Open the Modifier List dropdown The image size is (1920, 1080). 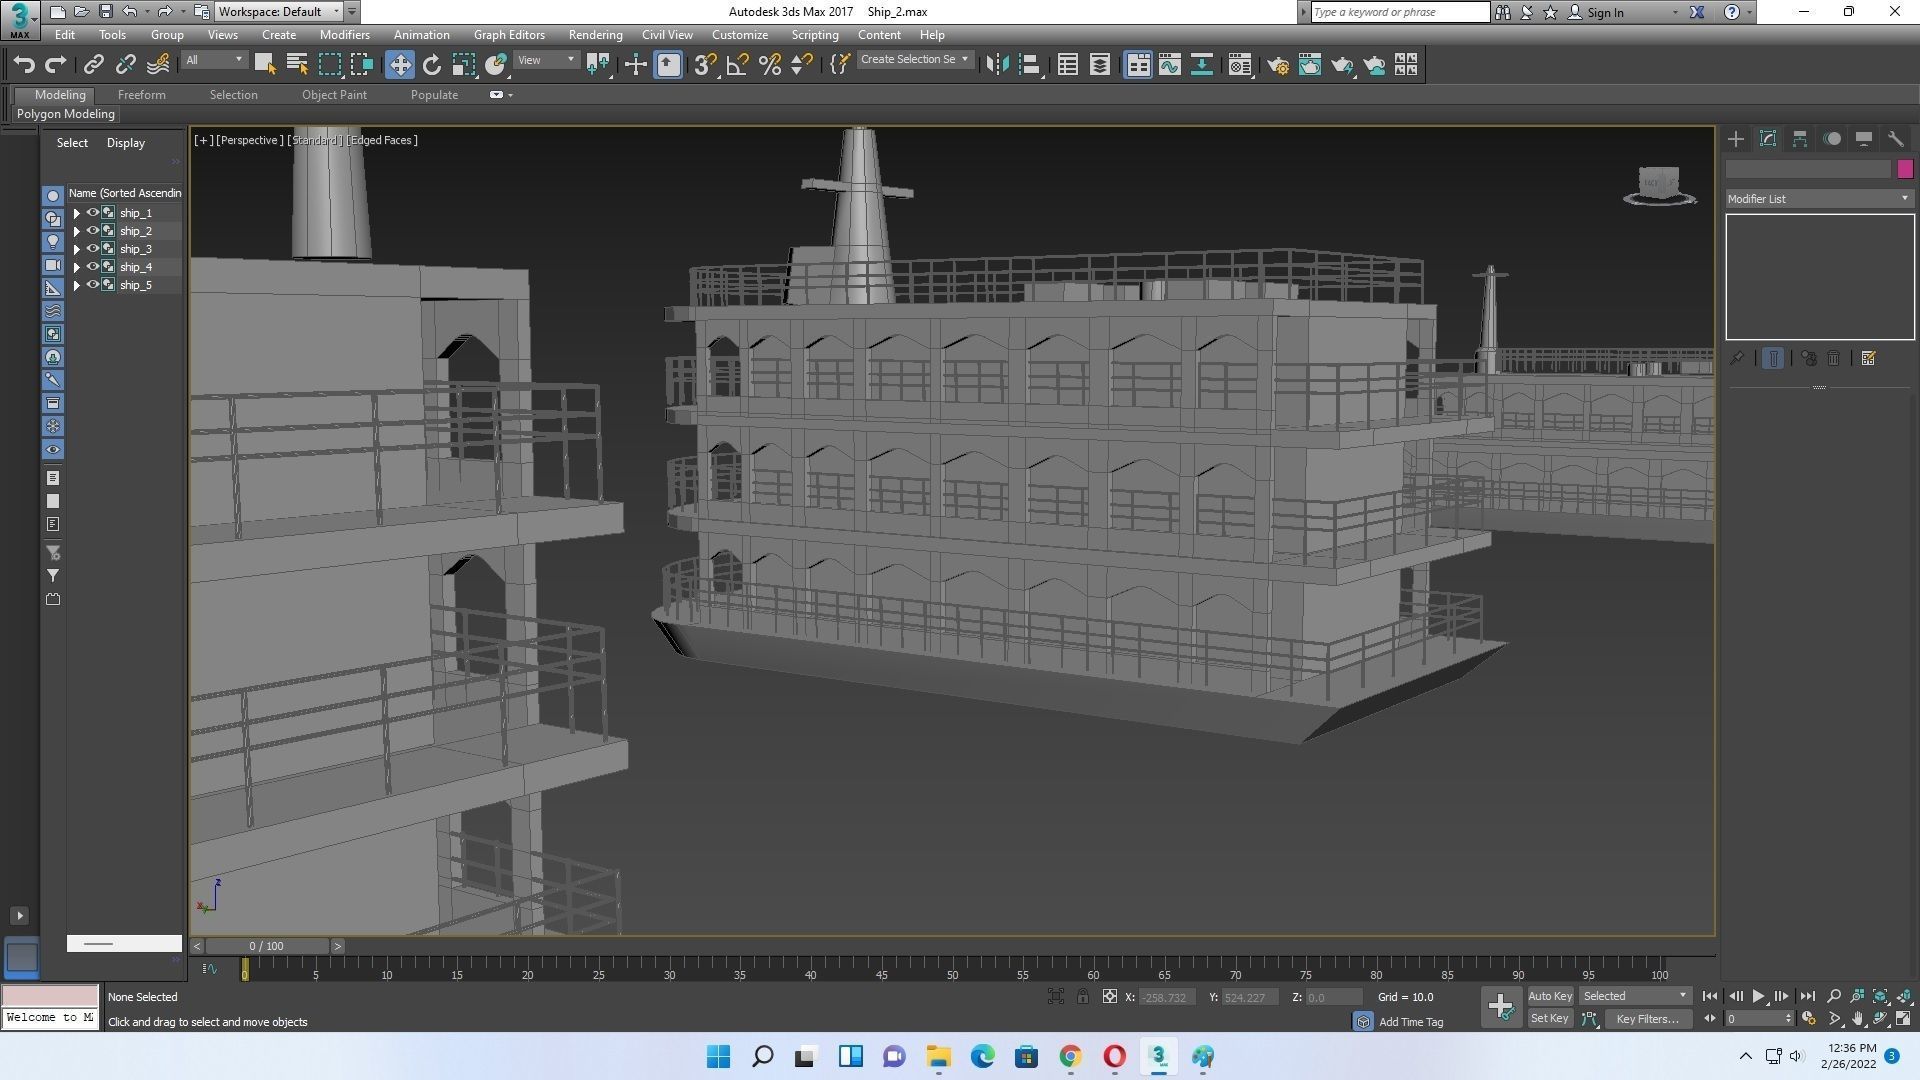coord(1819,199)
